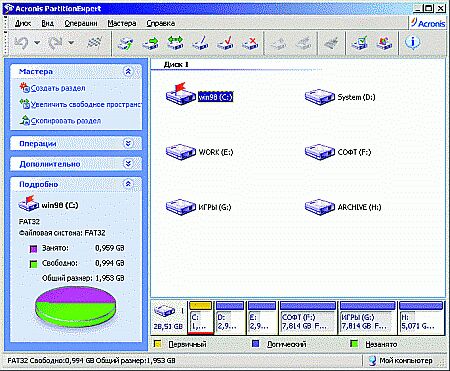Click the Redo toolbar icon
450x371 pixels.
[56, 43]
